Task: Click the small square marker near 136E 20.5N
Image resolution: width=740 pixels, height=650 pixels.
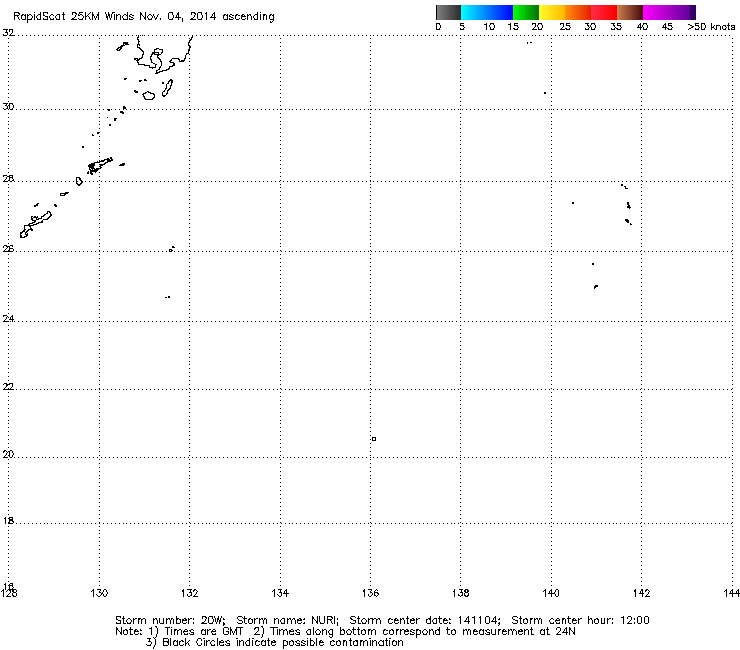Action: (374, 439)
